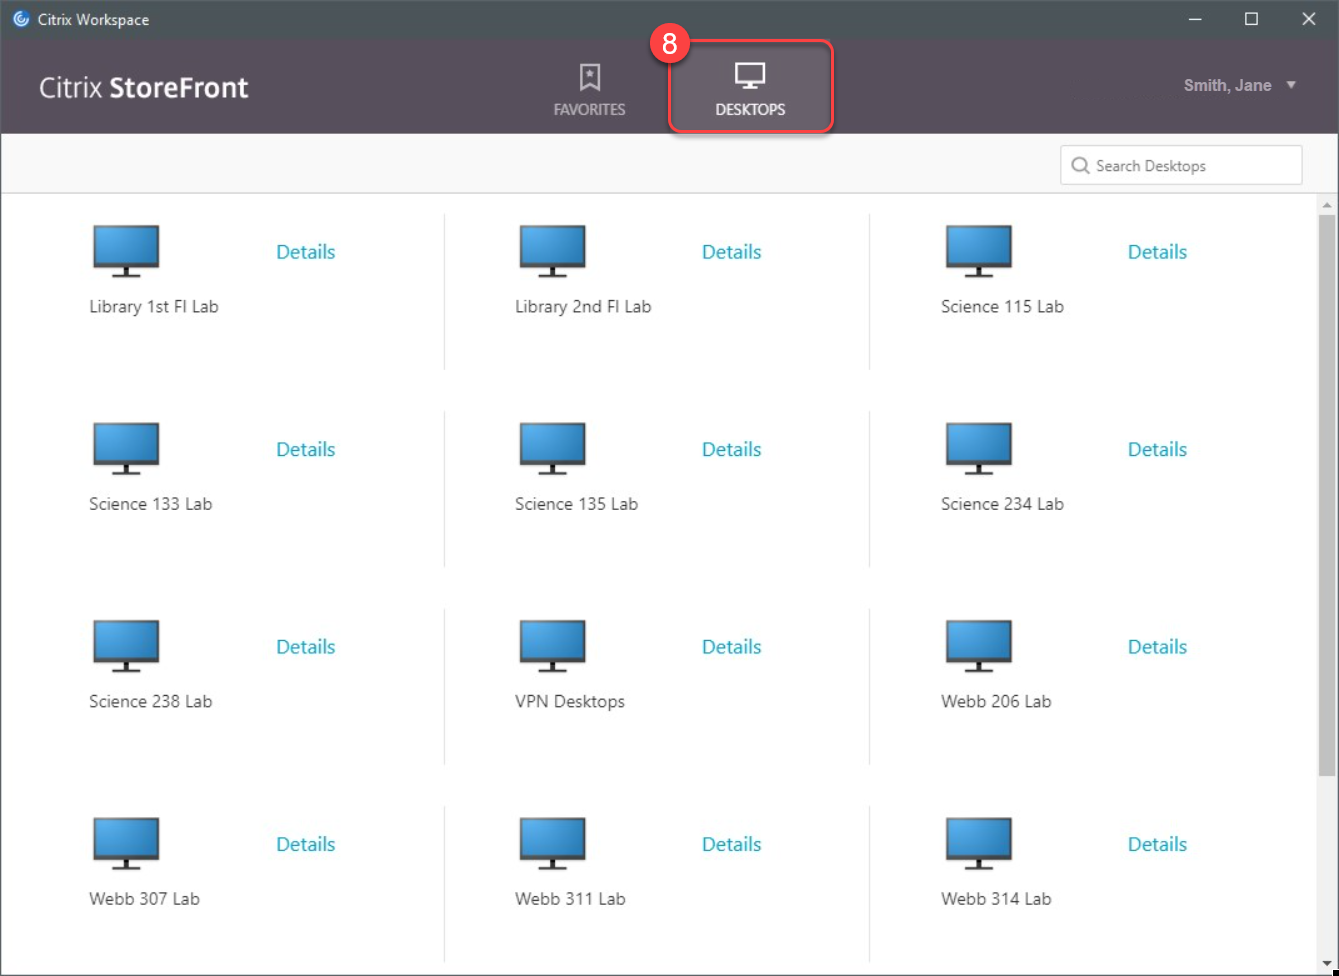View Details for Webb 307 Lab

(305, 844)
